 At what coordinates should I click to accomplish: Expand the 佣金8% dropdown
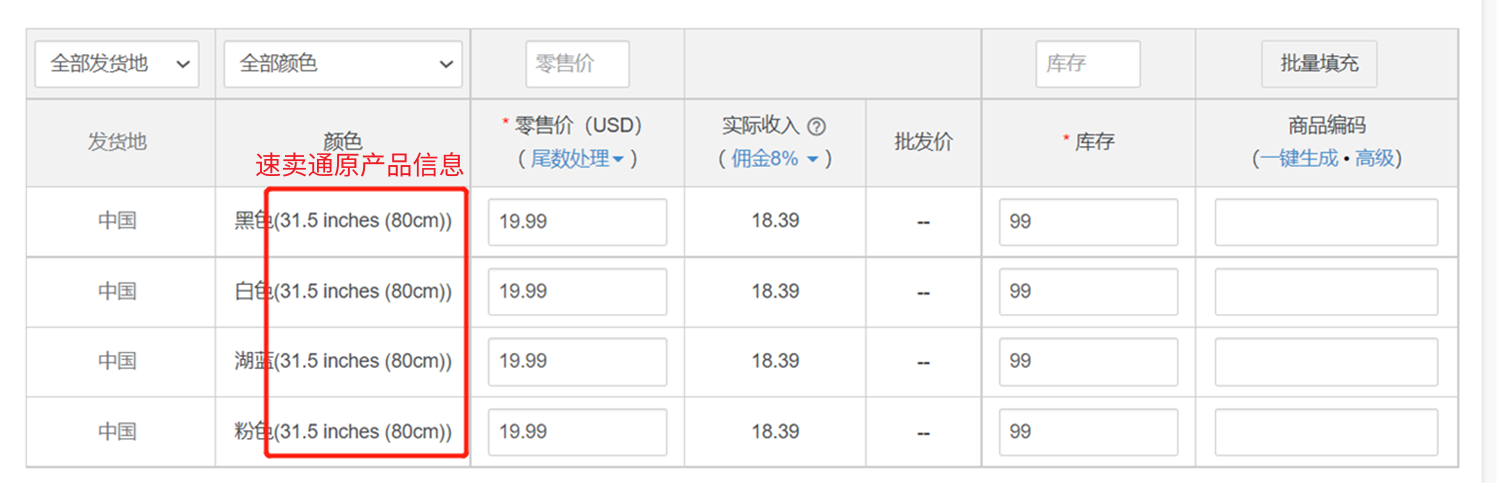[x=775, y=158]
